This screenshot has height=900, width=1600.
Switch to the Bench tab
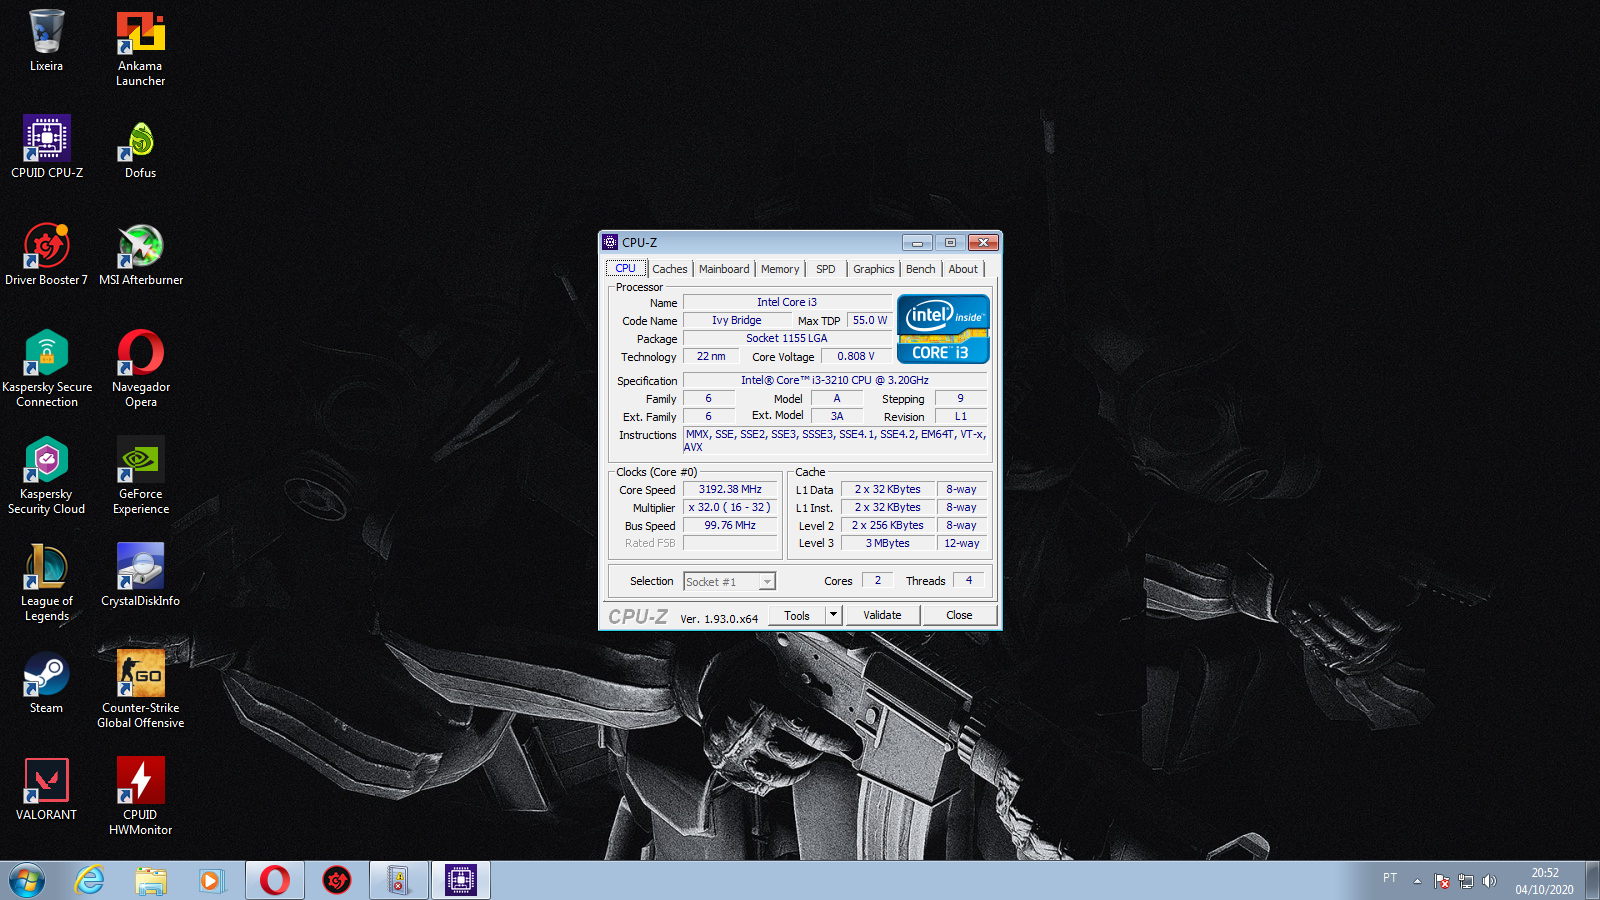(921, 269)
